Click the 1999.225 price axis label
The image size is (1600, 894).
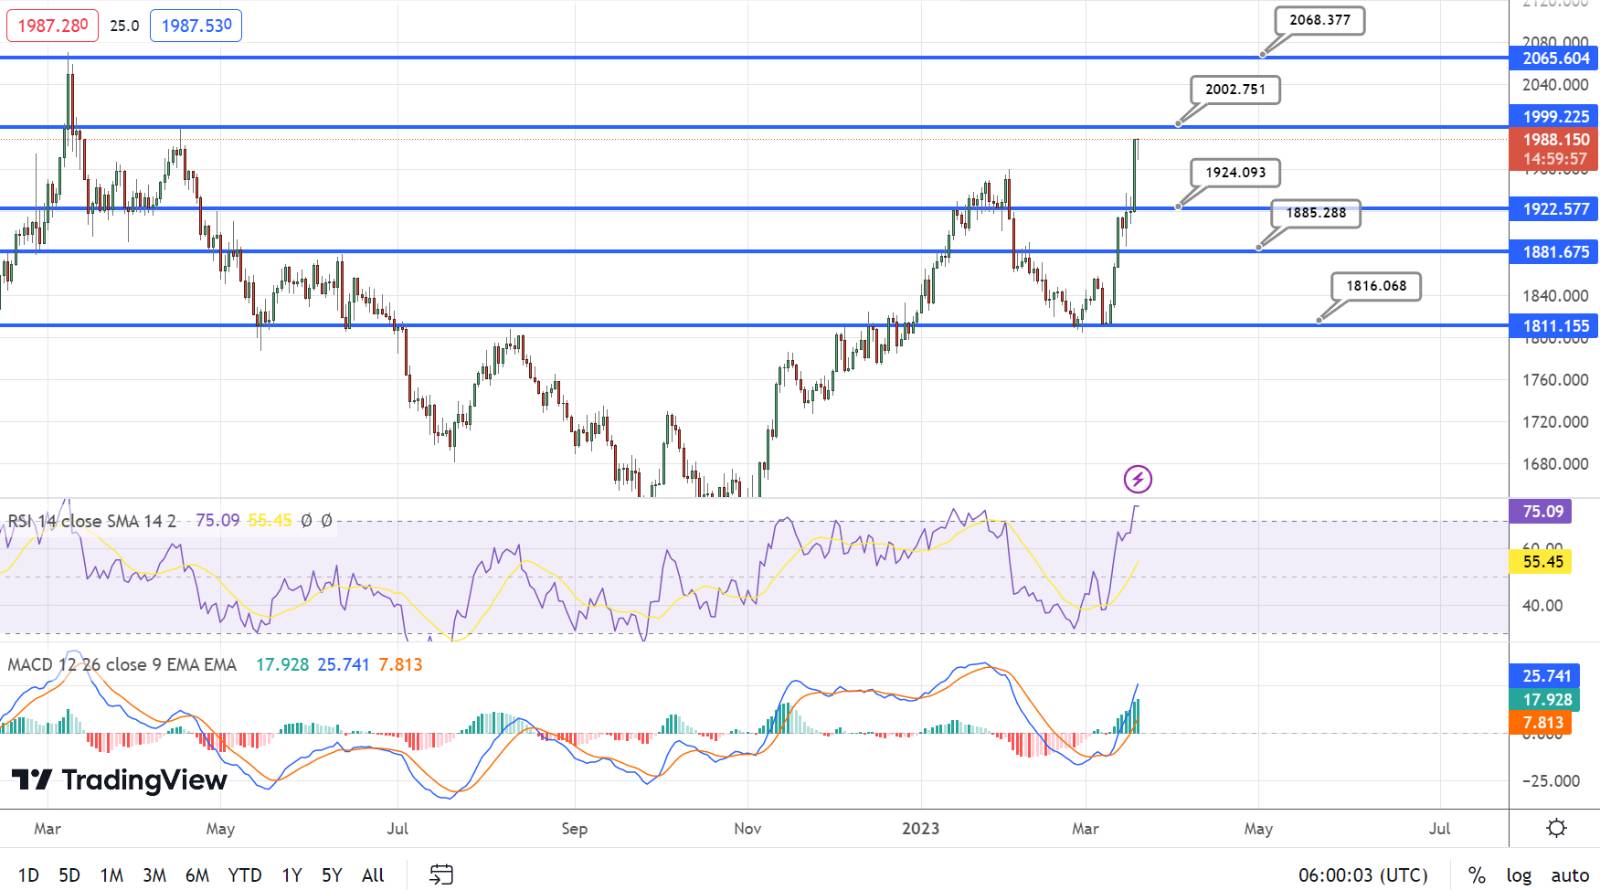click(1555, 117)
